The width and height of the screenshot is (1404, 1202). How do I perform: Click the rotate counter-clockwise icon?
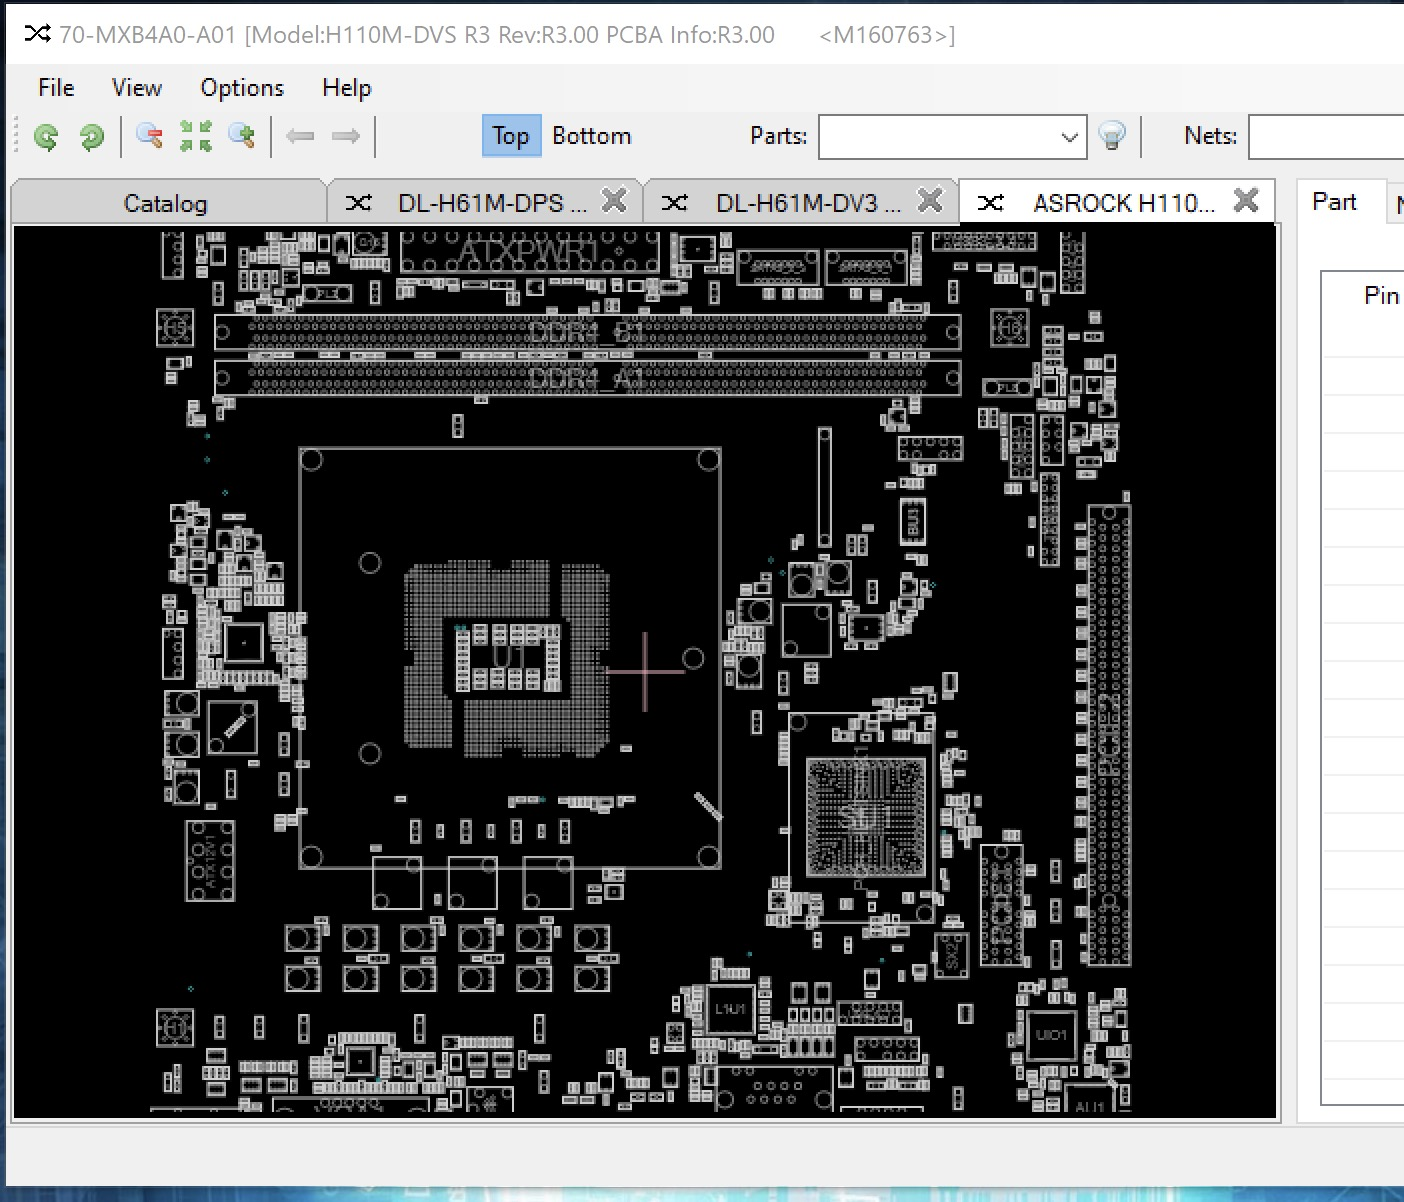(46, 137)
